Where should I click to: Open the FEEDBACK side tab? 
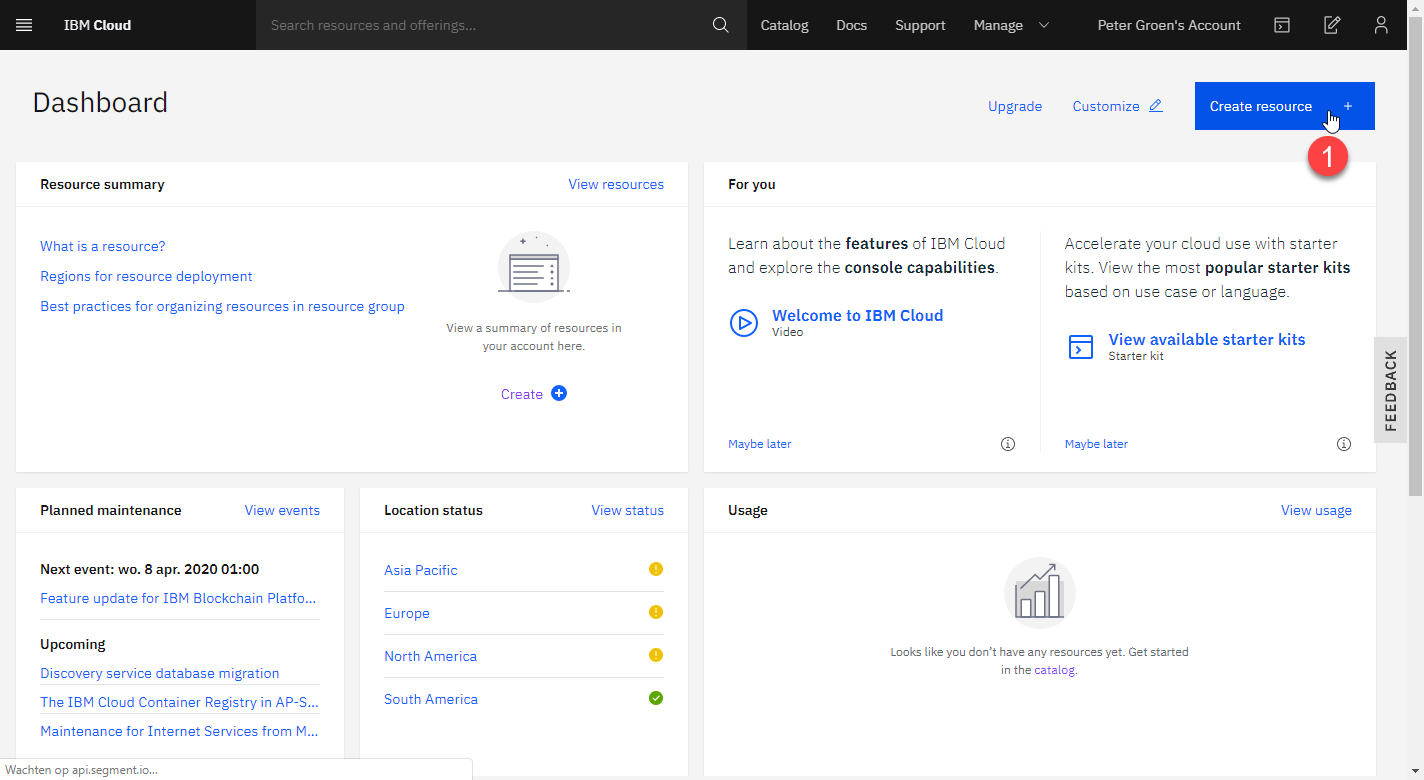tap(1390, 390)
